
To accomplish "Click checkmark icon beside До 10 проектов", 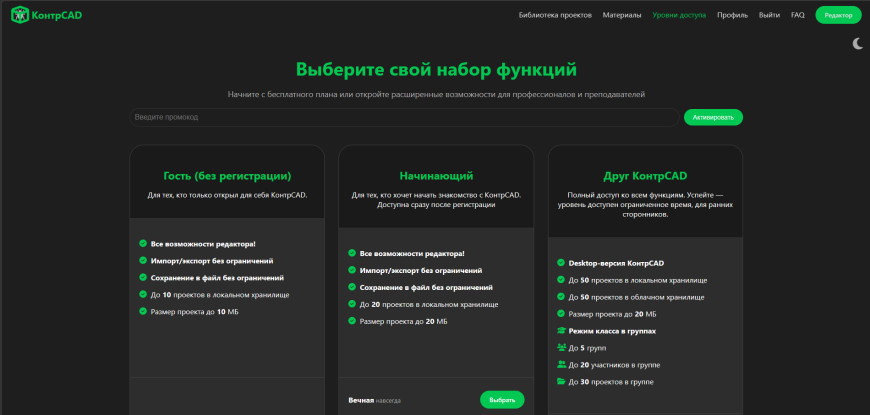I will pyautogui.click(x=143, y=295).
